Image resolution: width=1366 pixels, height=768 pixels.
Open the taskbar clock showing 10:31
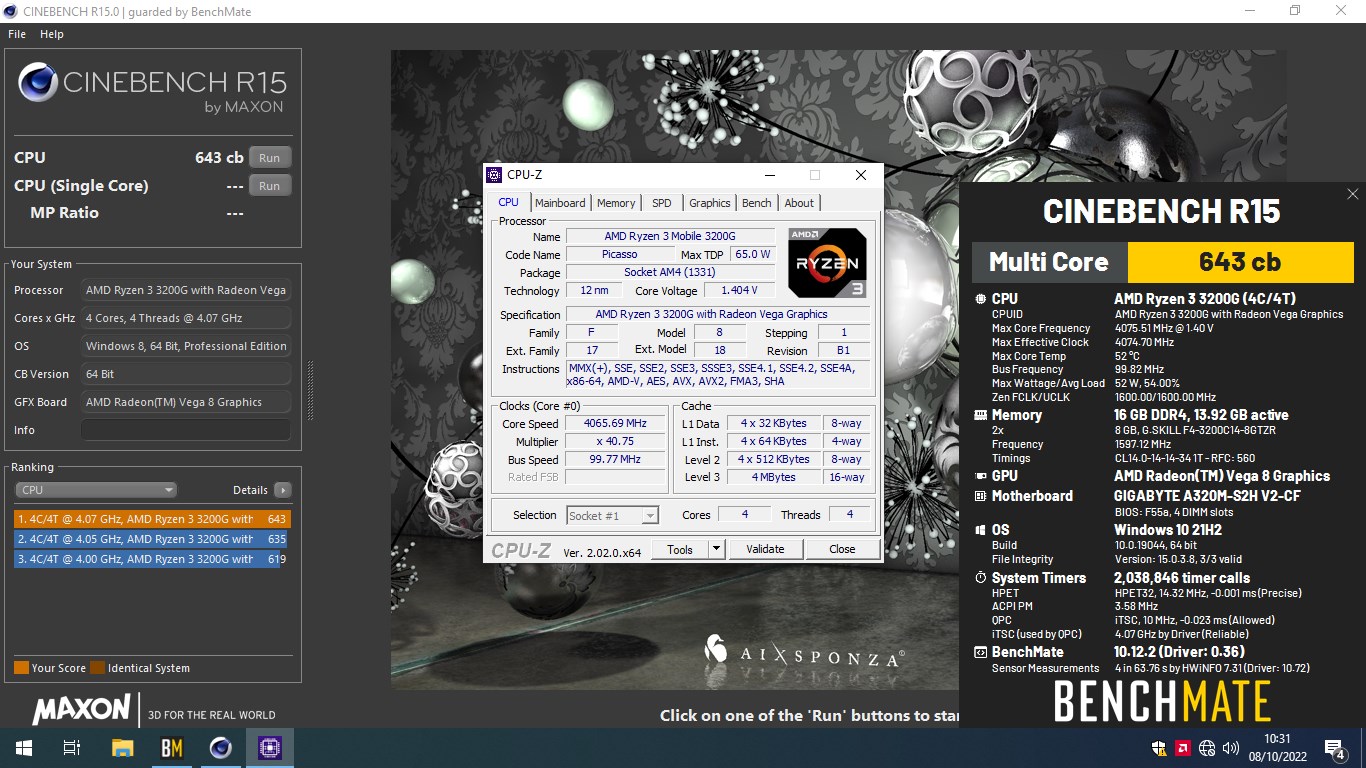tap(1276, 748)
